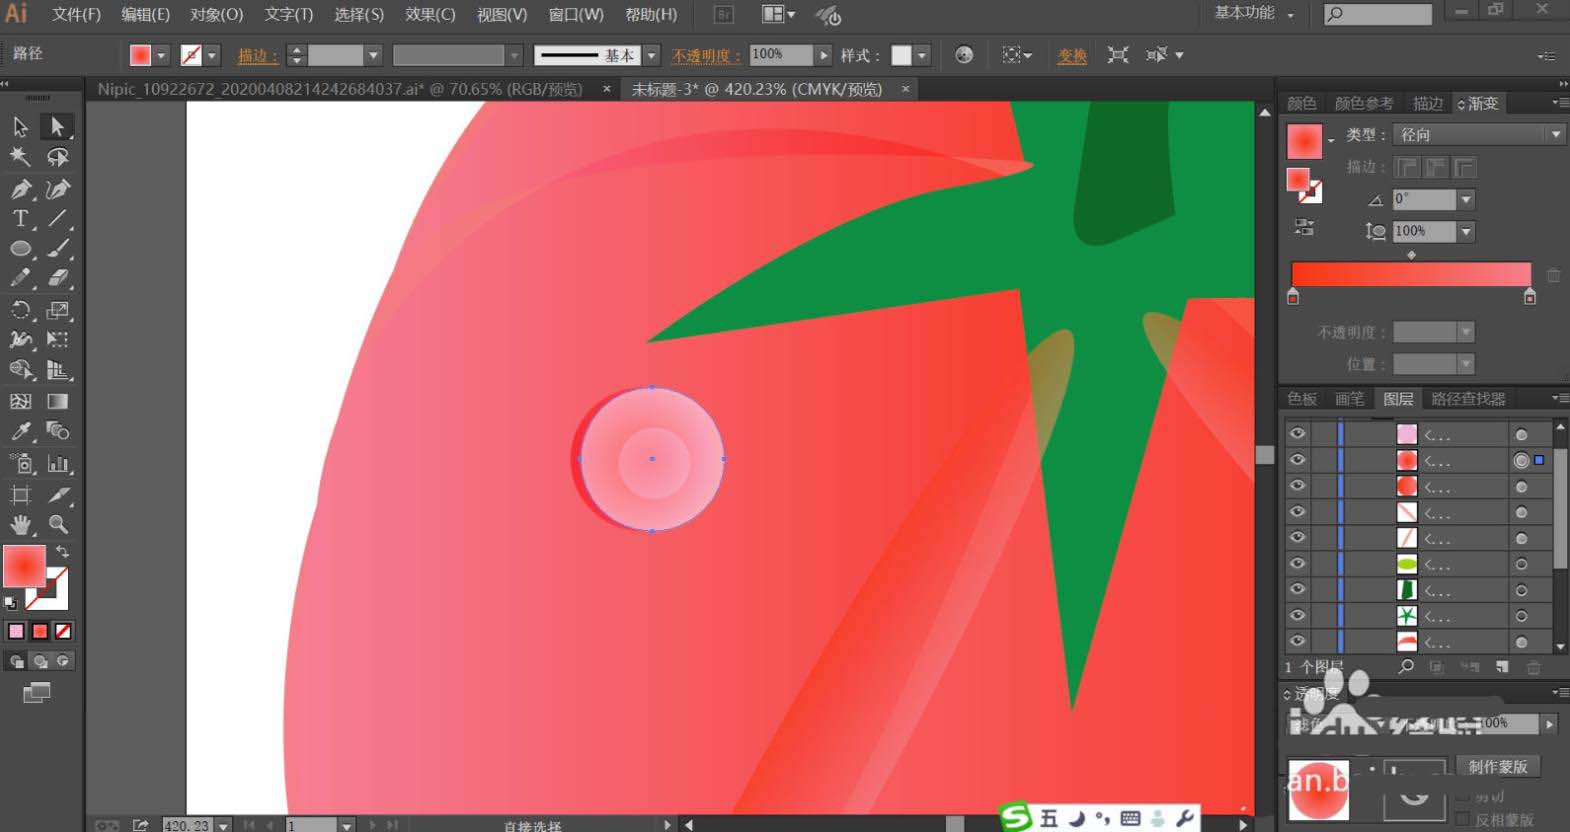Enable Draw Behind mode in the toolbox
Image resolution: width=1570 pixels, height=832 pixels.
coord(40,661)
